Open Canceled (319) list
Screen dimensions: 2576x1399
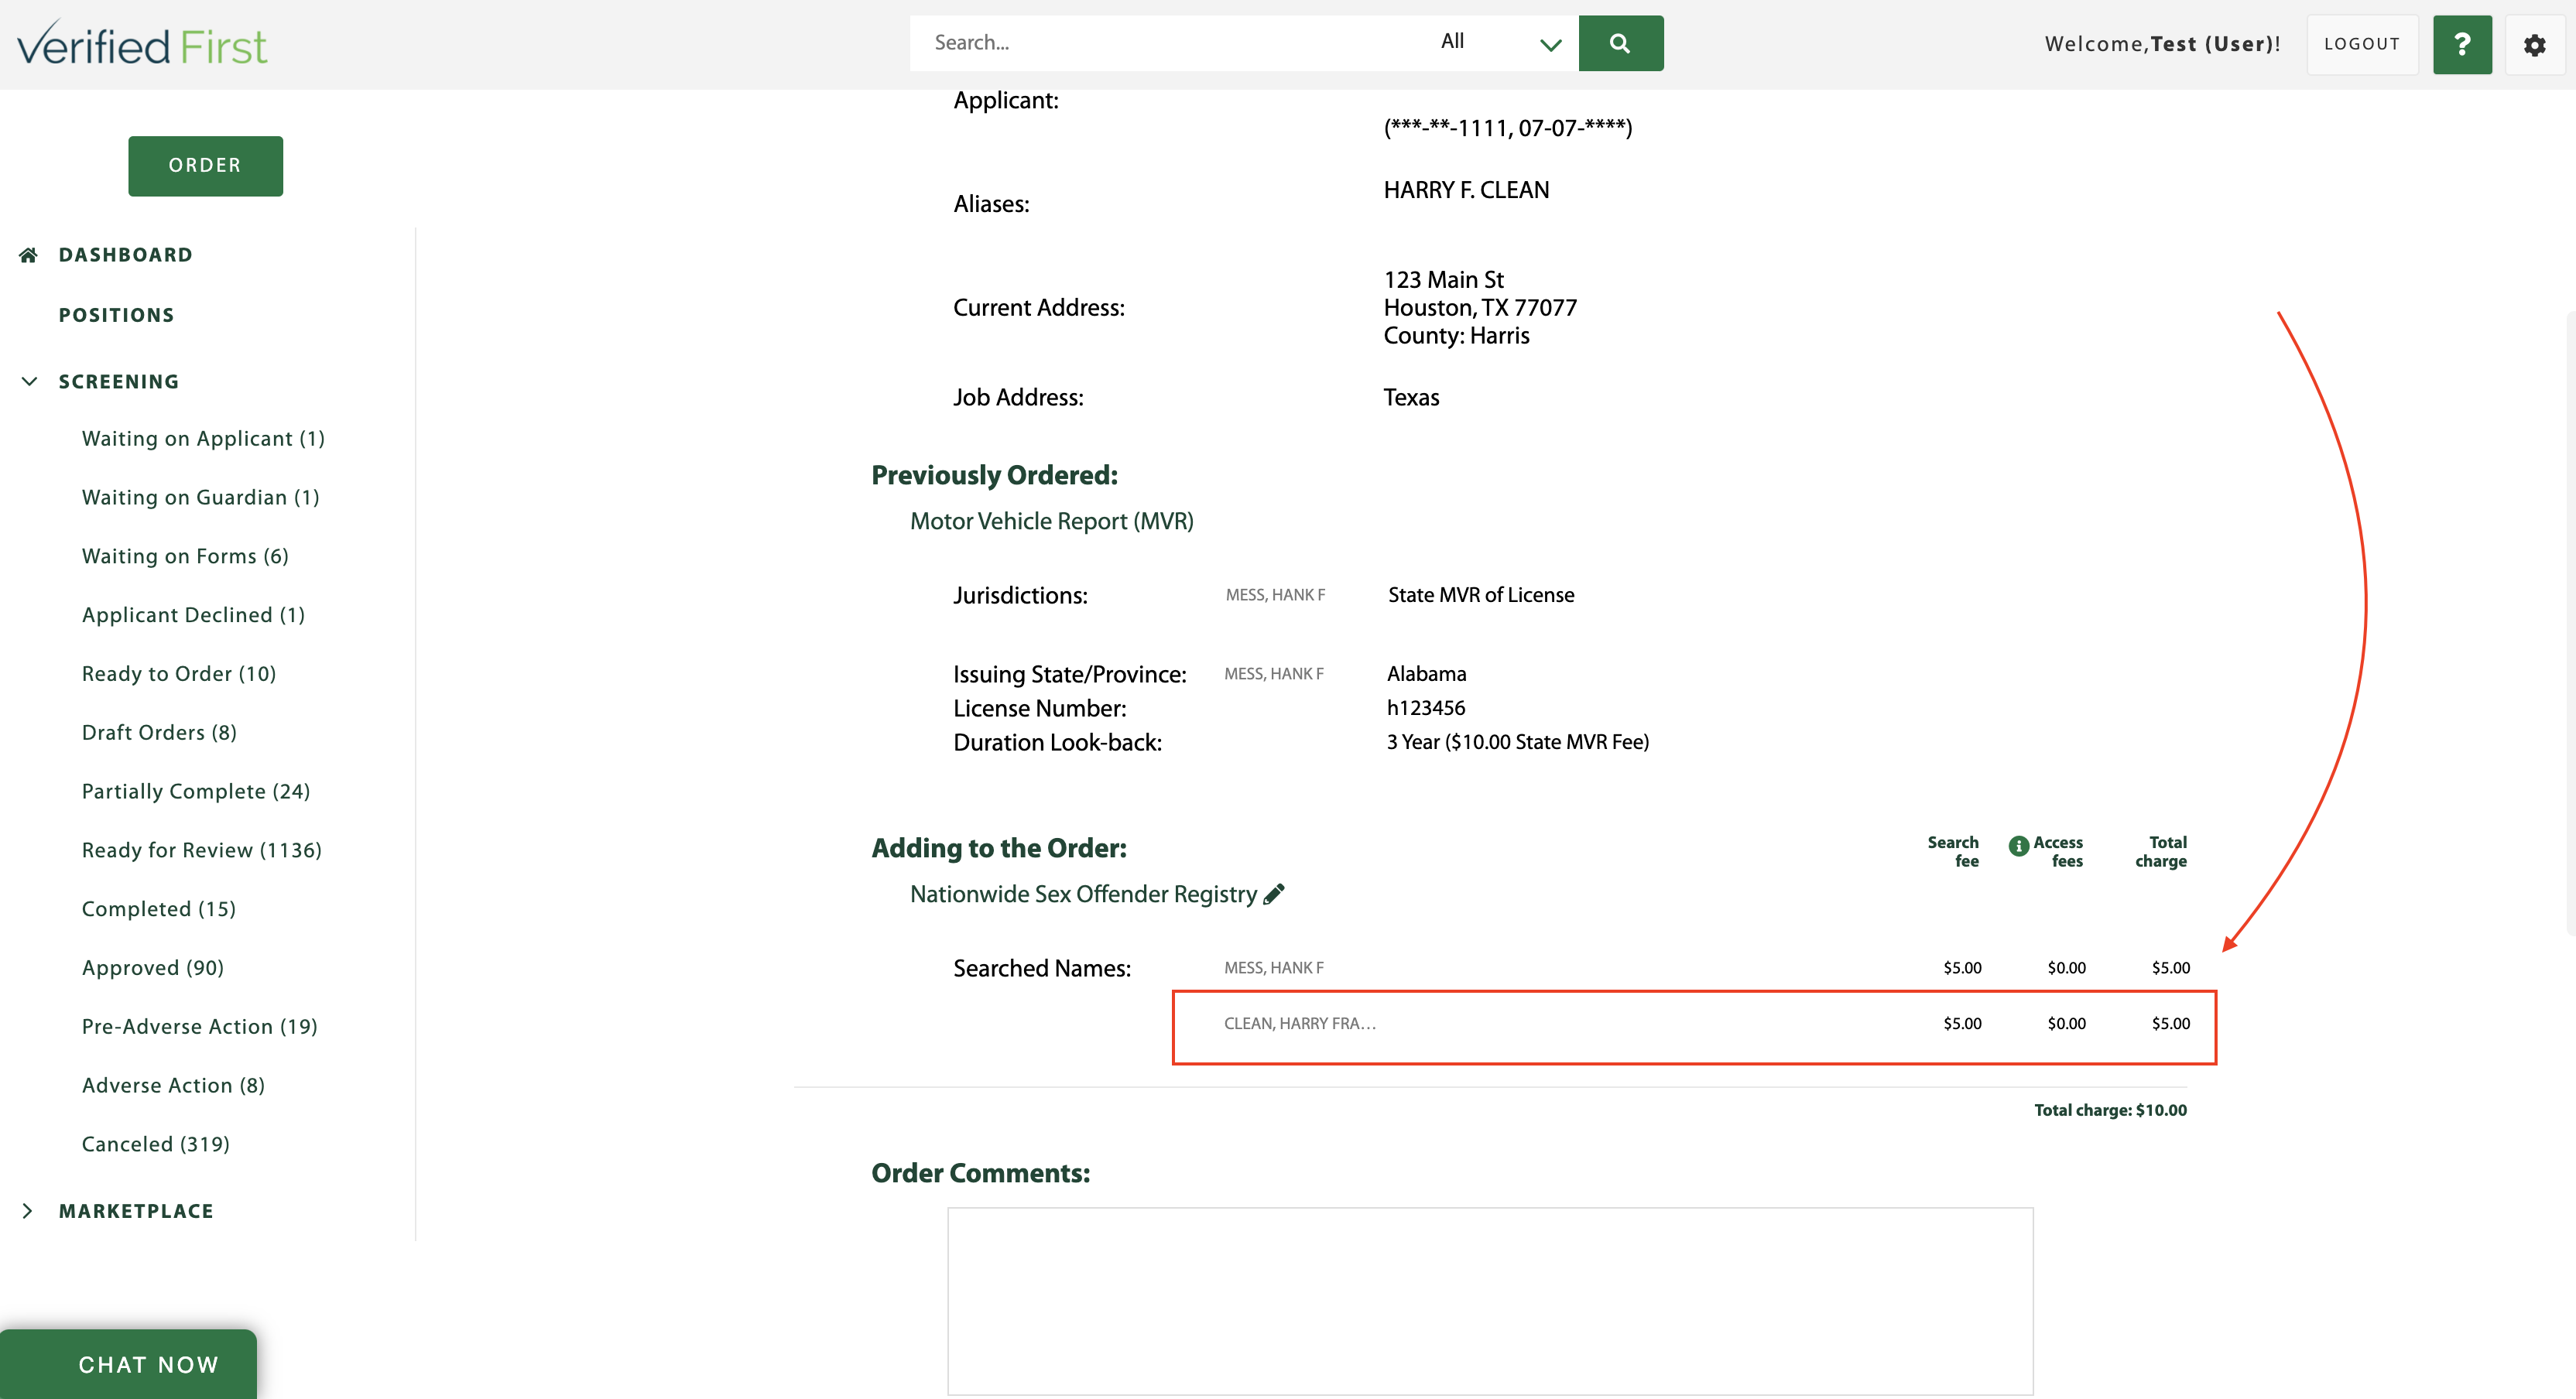click(156, 1144)
